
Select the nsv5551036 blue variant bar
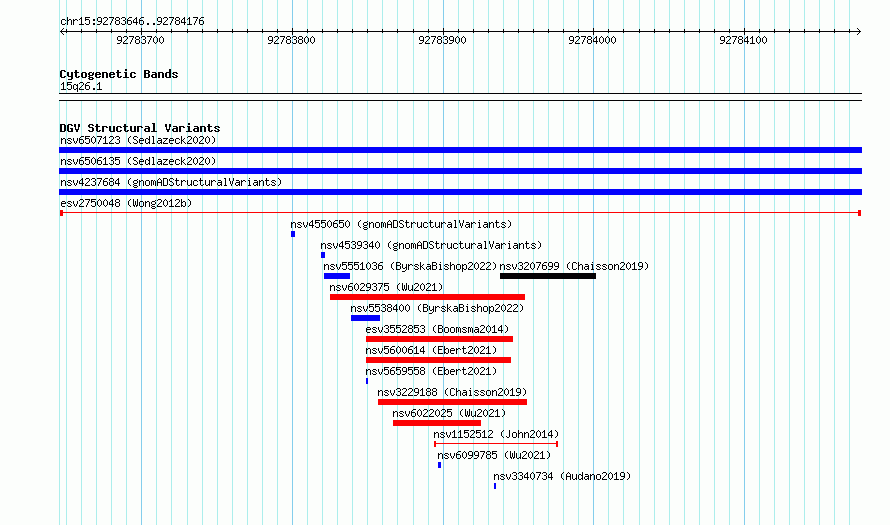point(337,276)
